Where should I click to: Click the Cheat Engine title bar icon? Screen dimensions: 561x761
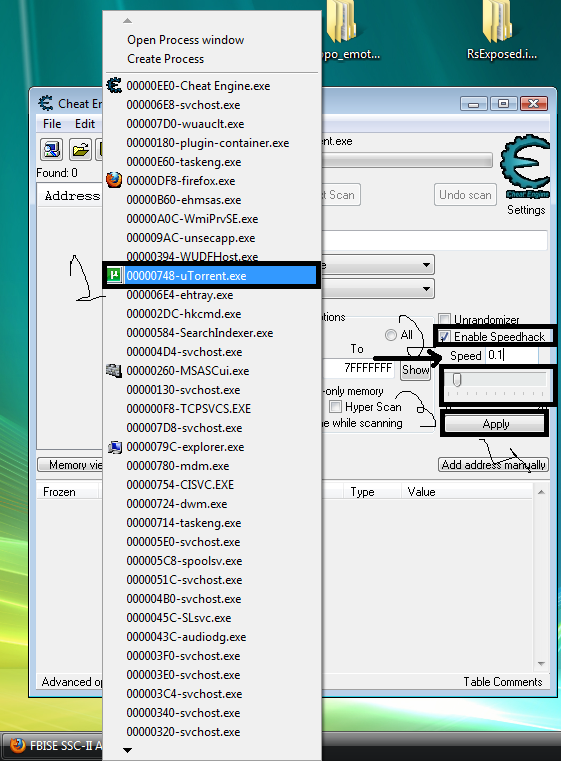coord(46,103)
